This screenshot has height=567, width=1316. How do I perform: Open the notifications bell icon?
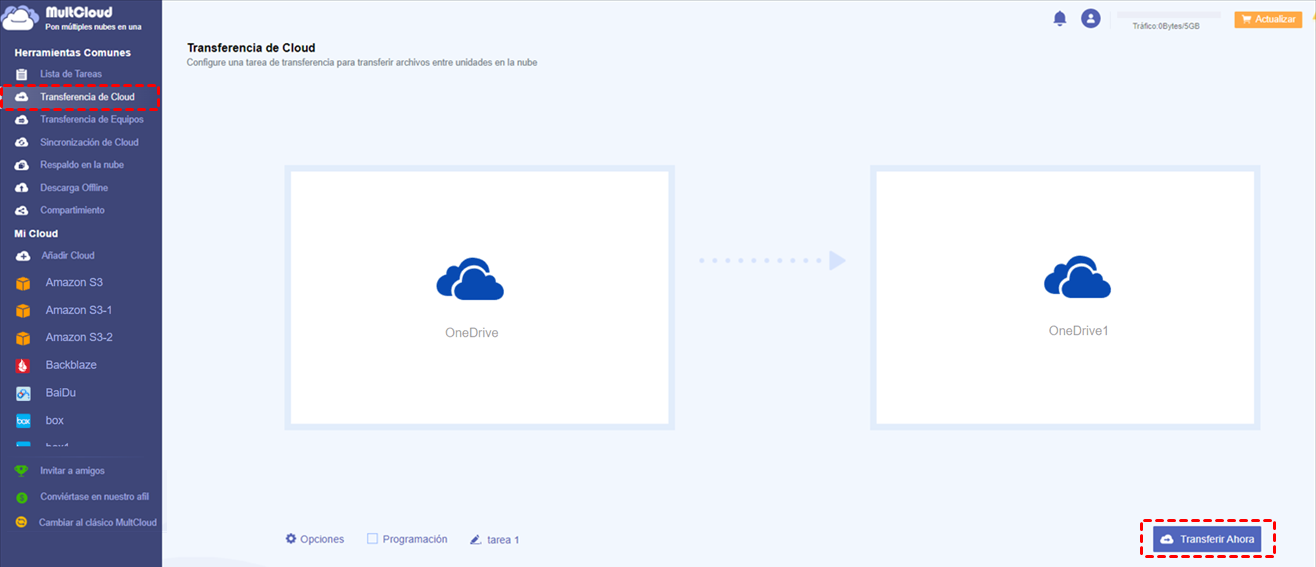tap(1060, 18)
